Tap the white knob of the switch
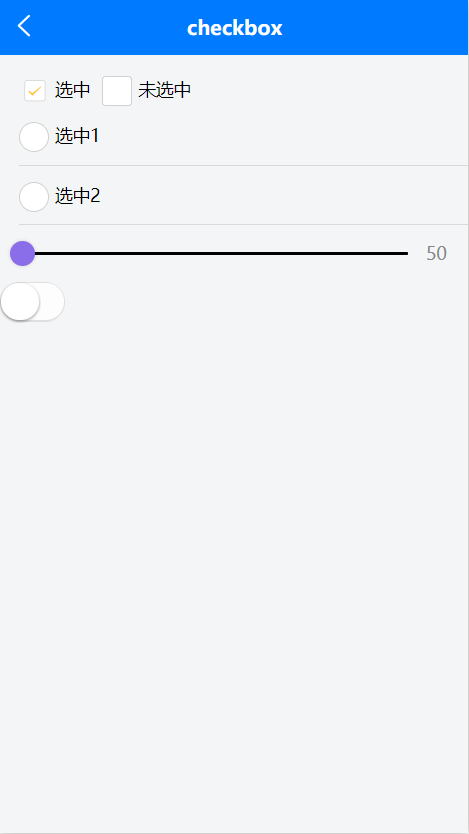 click(20, 302)
